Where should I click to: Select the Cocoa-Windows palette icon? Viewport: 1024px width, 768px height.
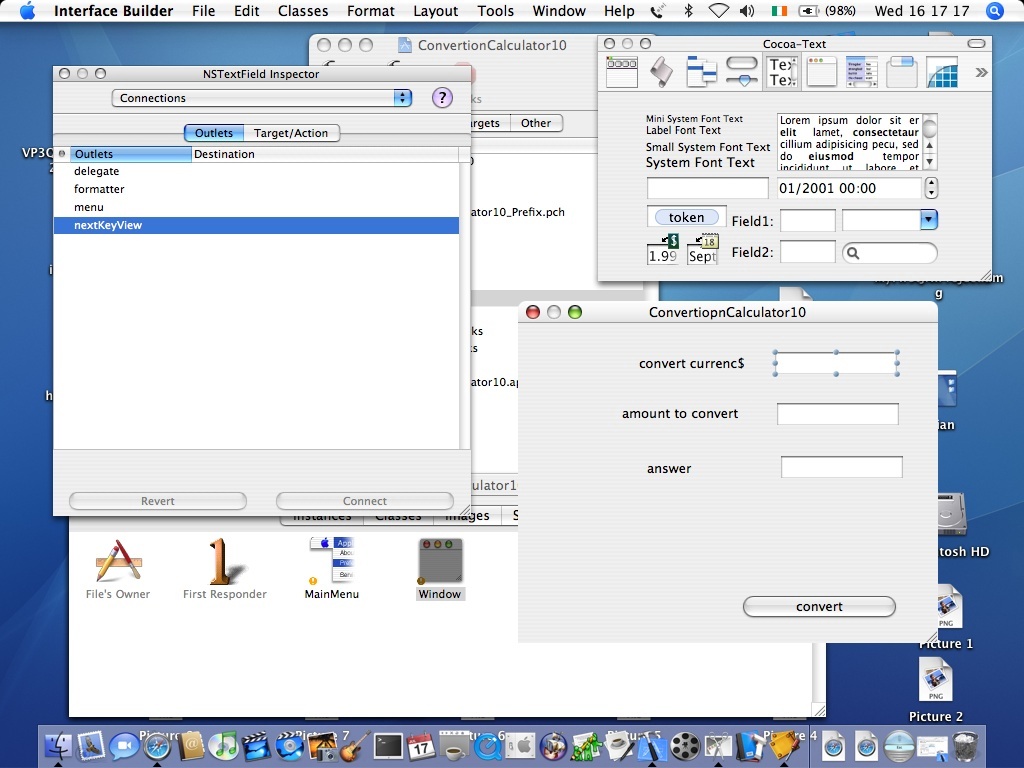coord(822,72)
